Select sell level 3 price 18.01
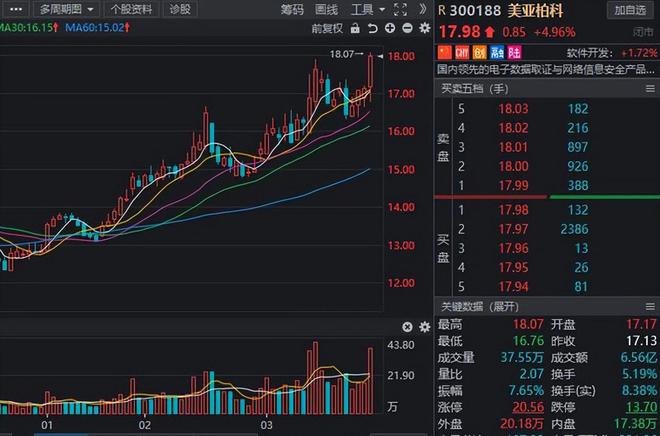Image resolution: width=660 pixels, height=436 pixels. (x=513, y=147)
